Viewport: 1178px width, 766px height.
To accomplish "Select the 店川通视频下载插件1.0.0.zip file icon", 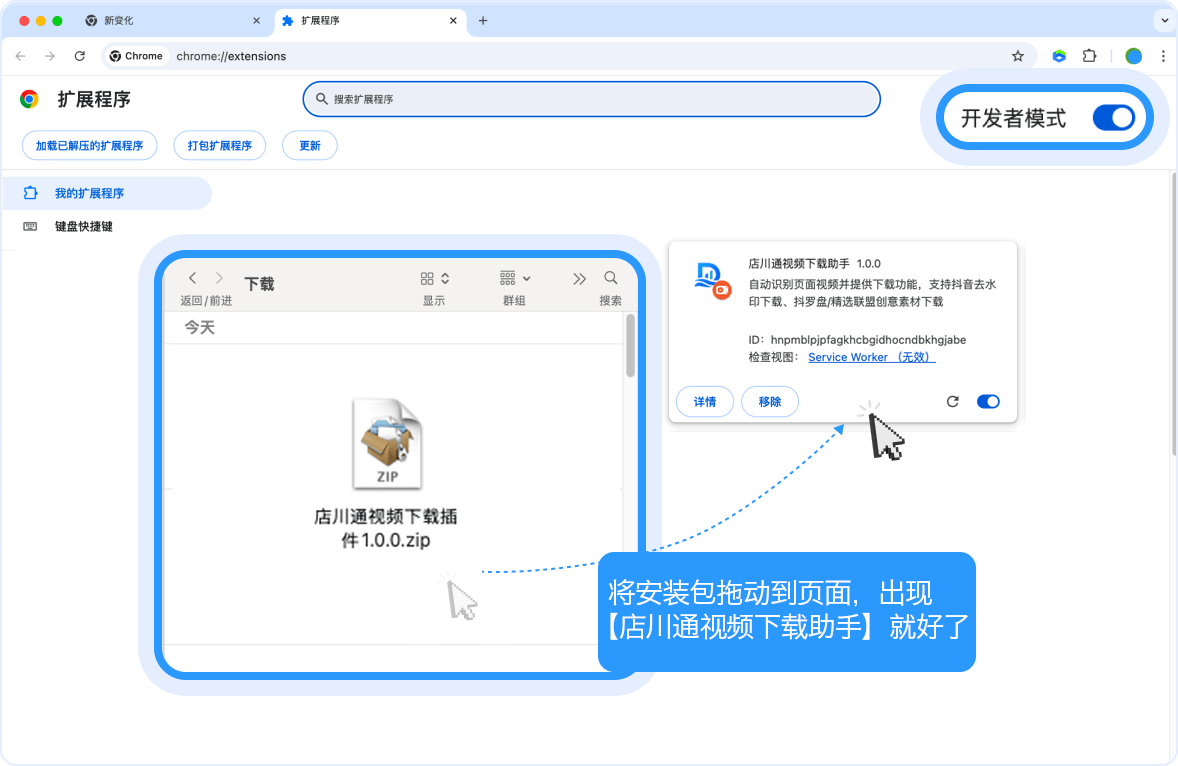I will click(388, 444).
